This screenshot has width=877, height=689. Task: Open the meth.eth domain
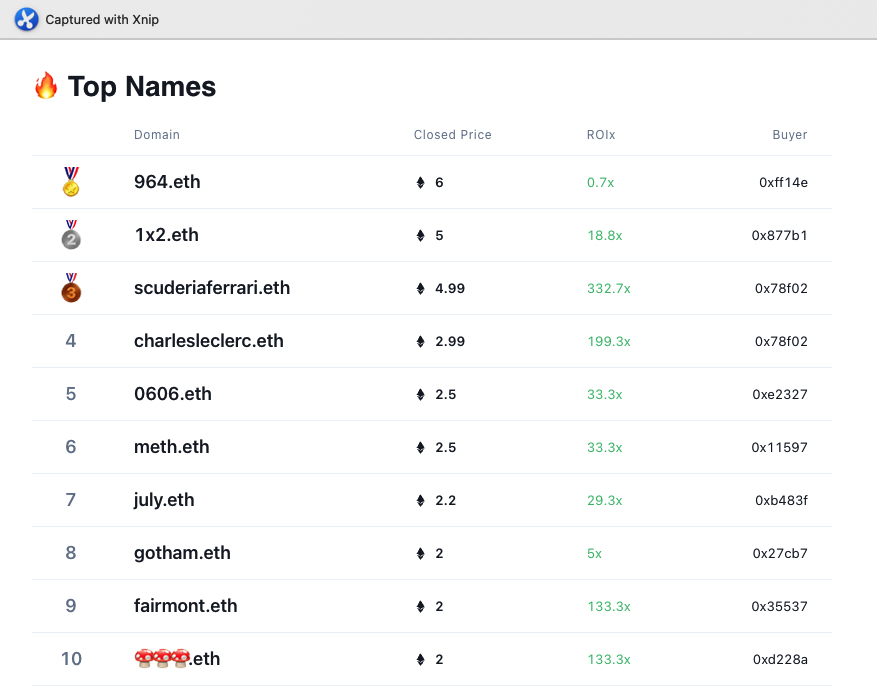[172, 446]
